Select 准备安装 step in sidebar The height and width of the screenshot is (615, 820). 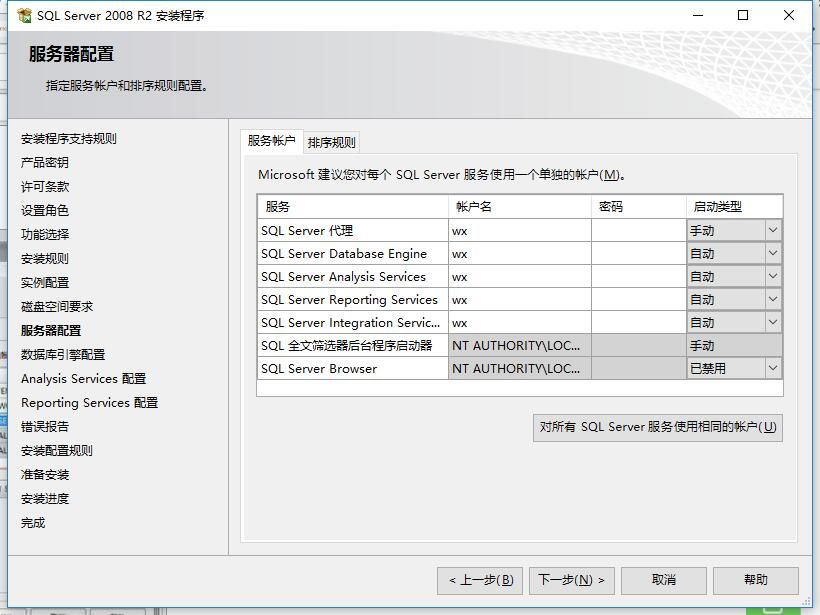coord(45,475)
